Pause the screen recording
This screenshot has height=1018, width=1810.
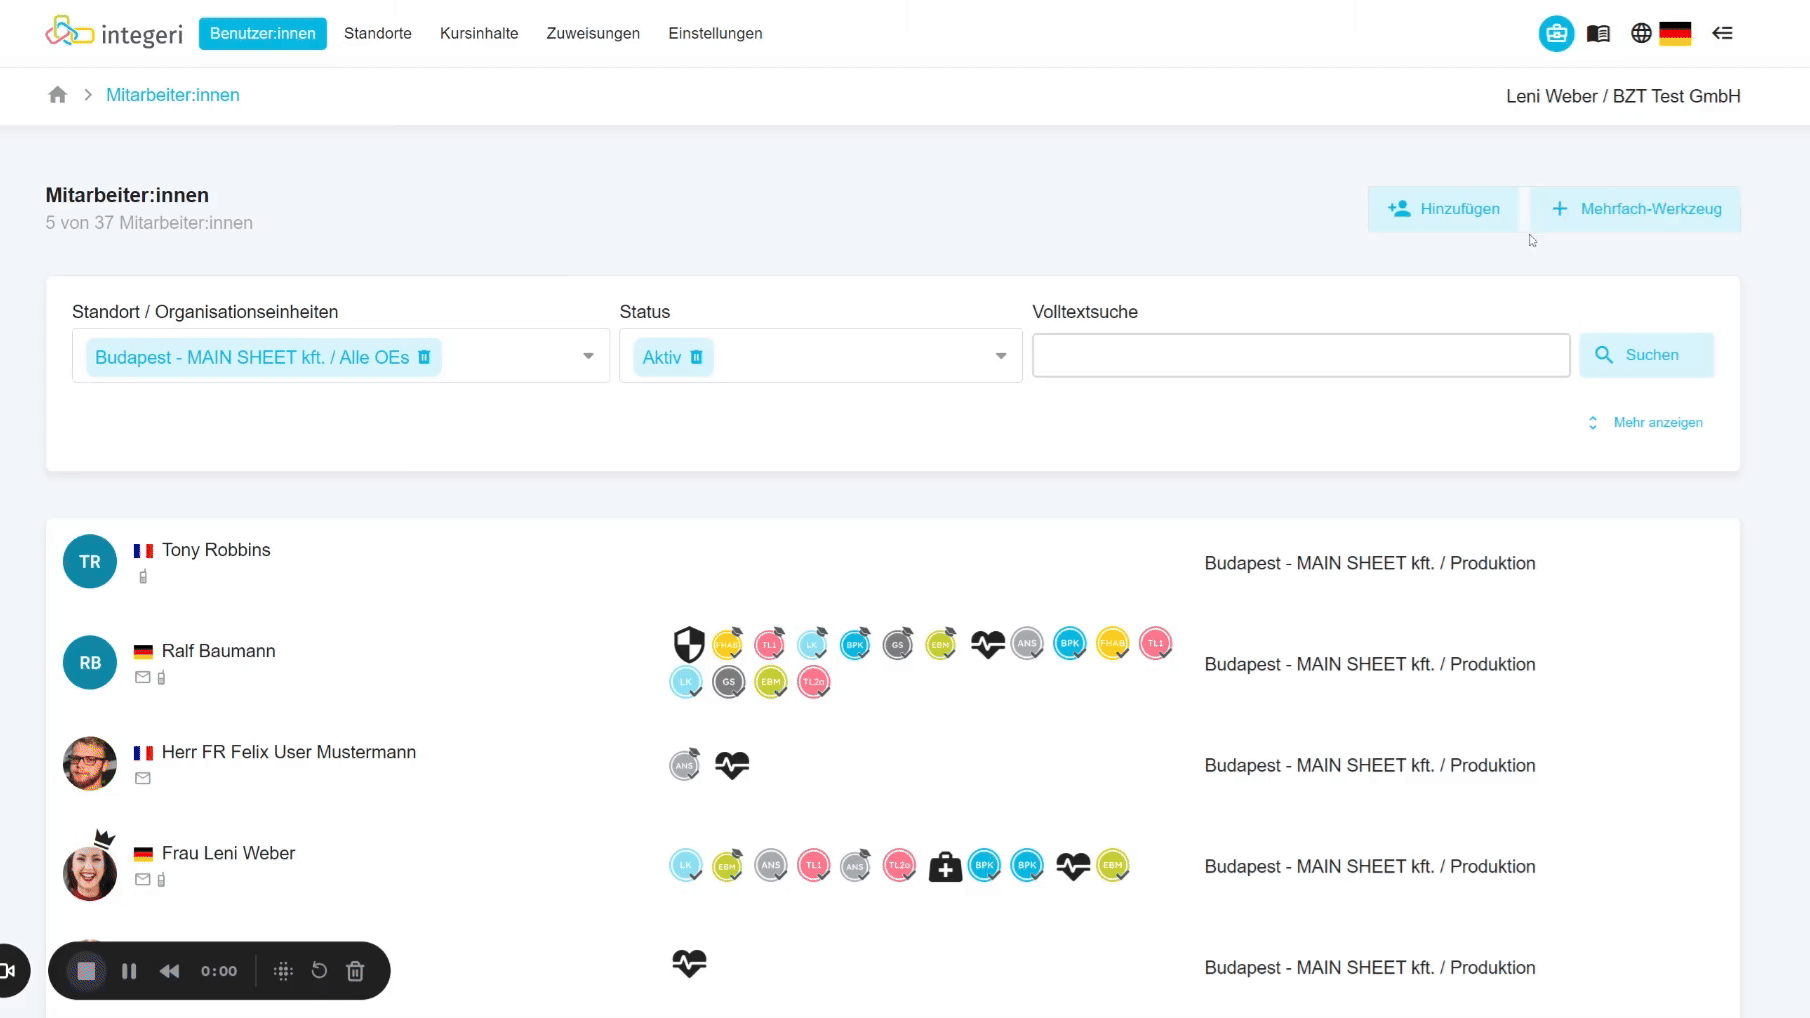coord(129,971)
